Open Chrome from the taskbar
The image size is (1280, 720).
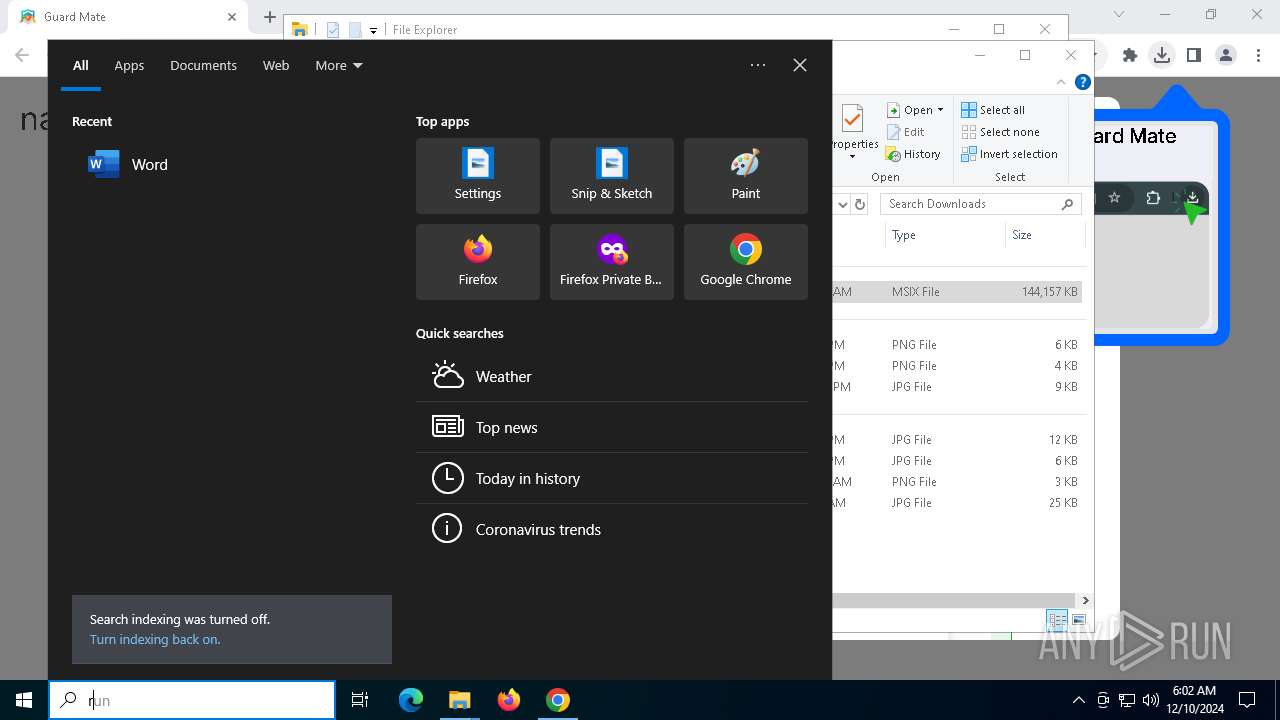[x=558, y=700]
